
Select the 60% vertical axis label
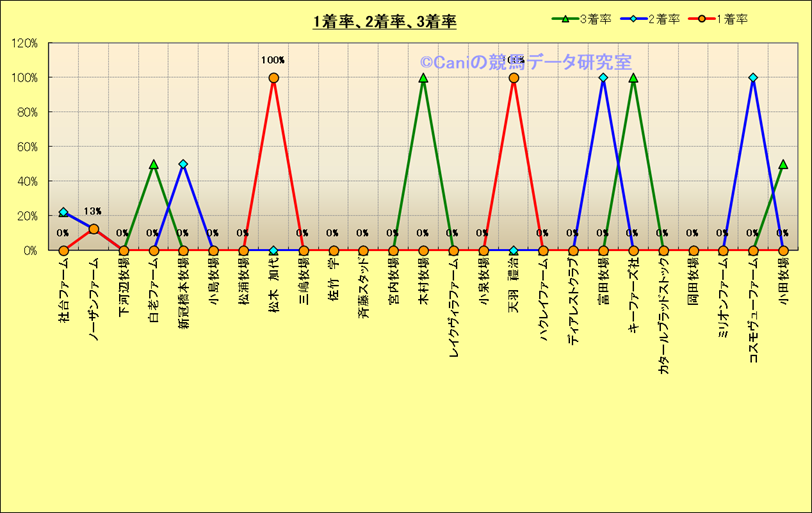[x=26, y=147]
